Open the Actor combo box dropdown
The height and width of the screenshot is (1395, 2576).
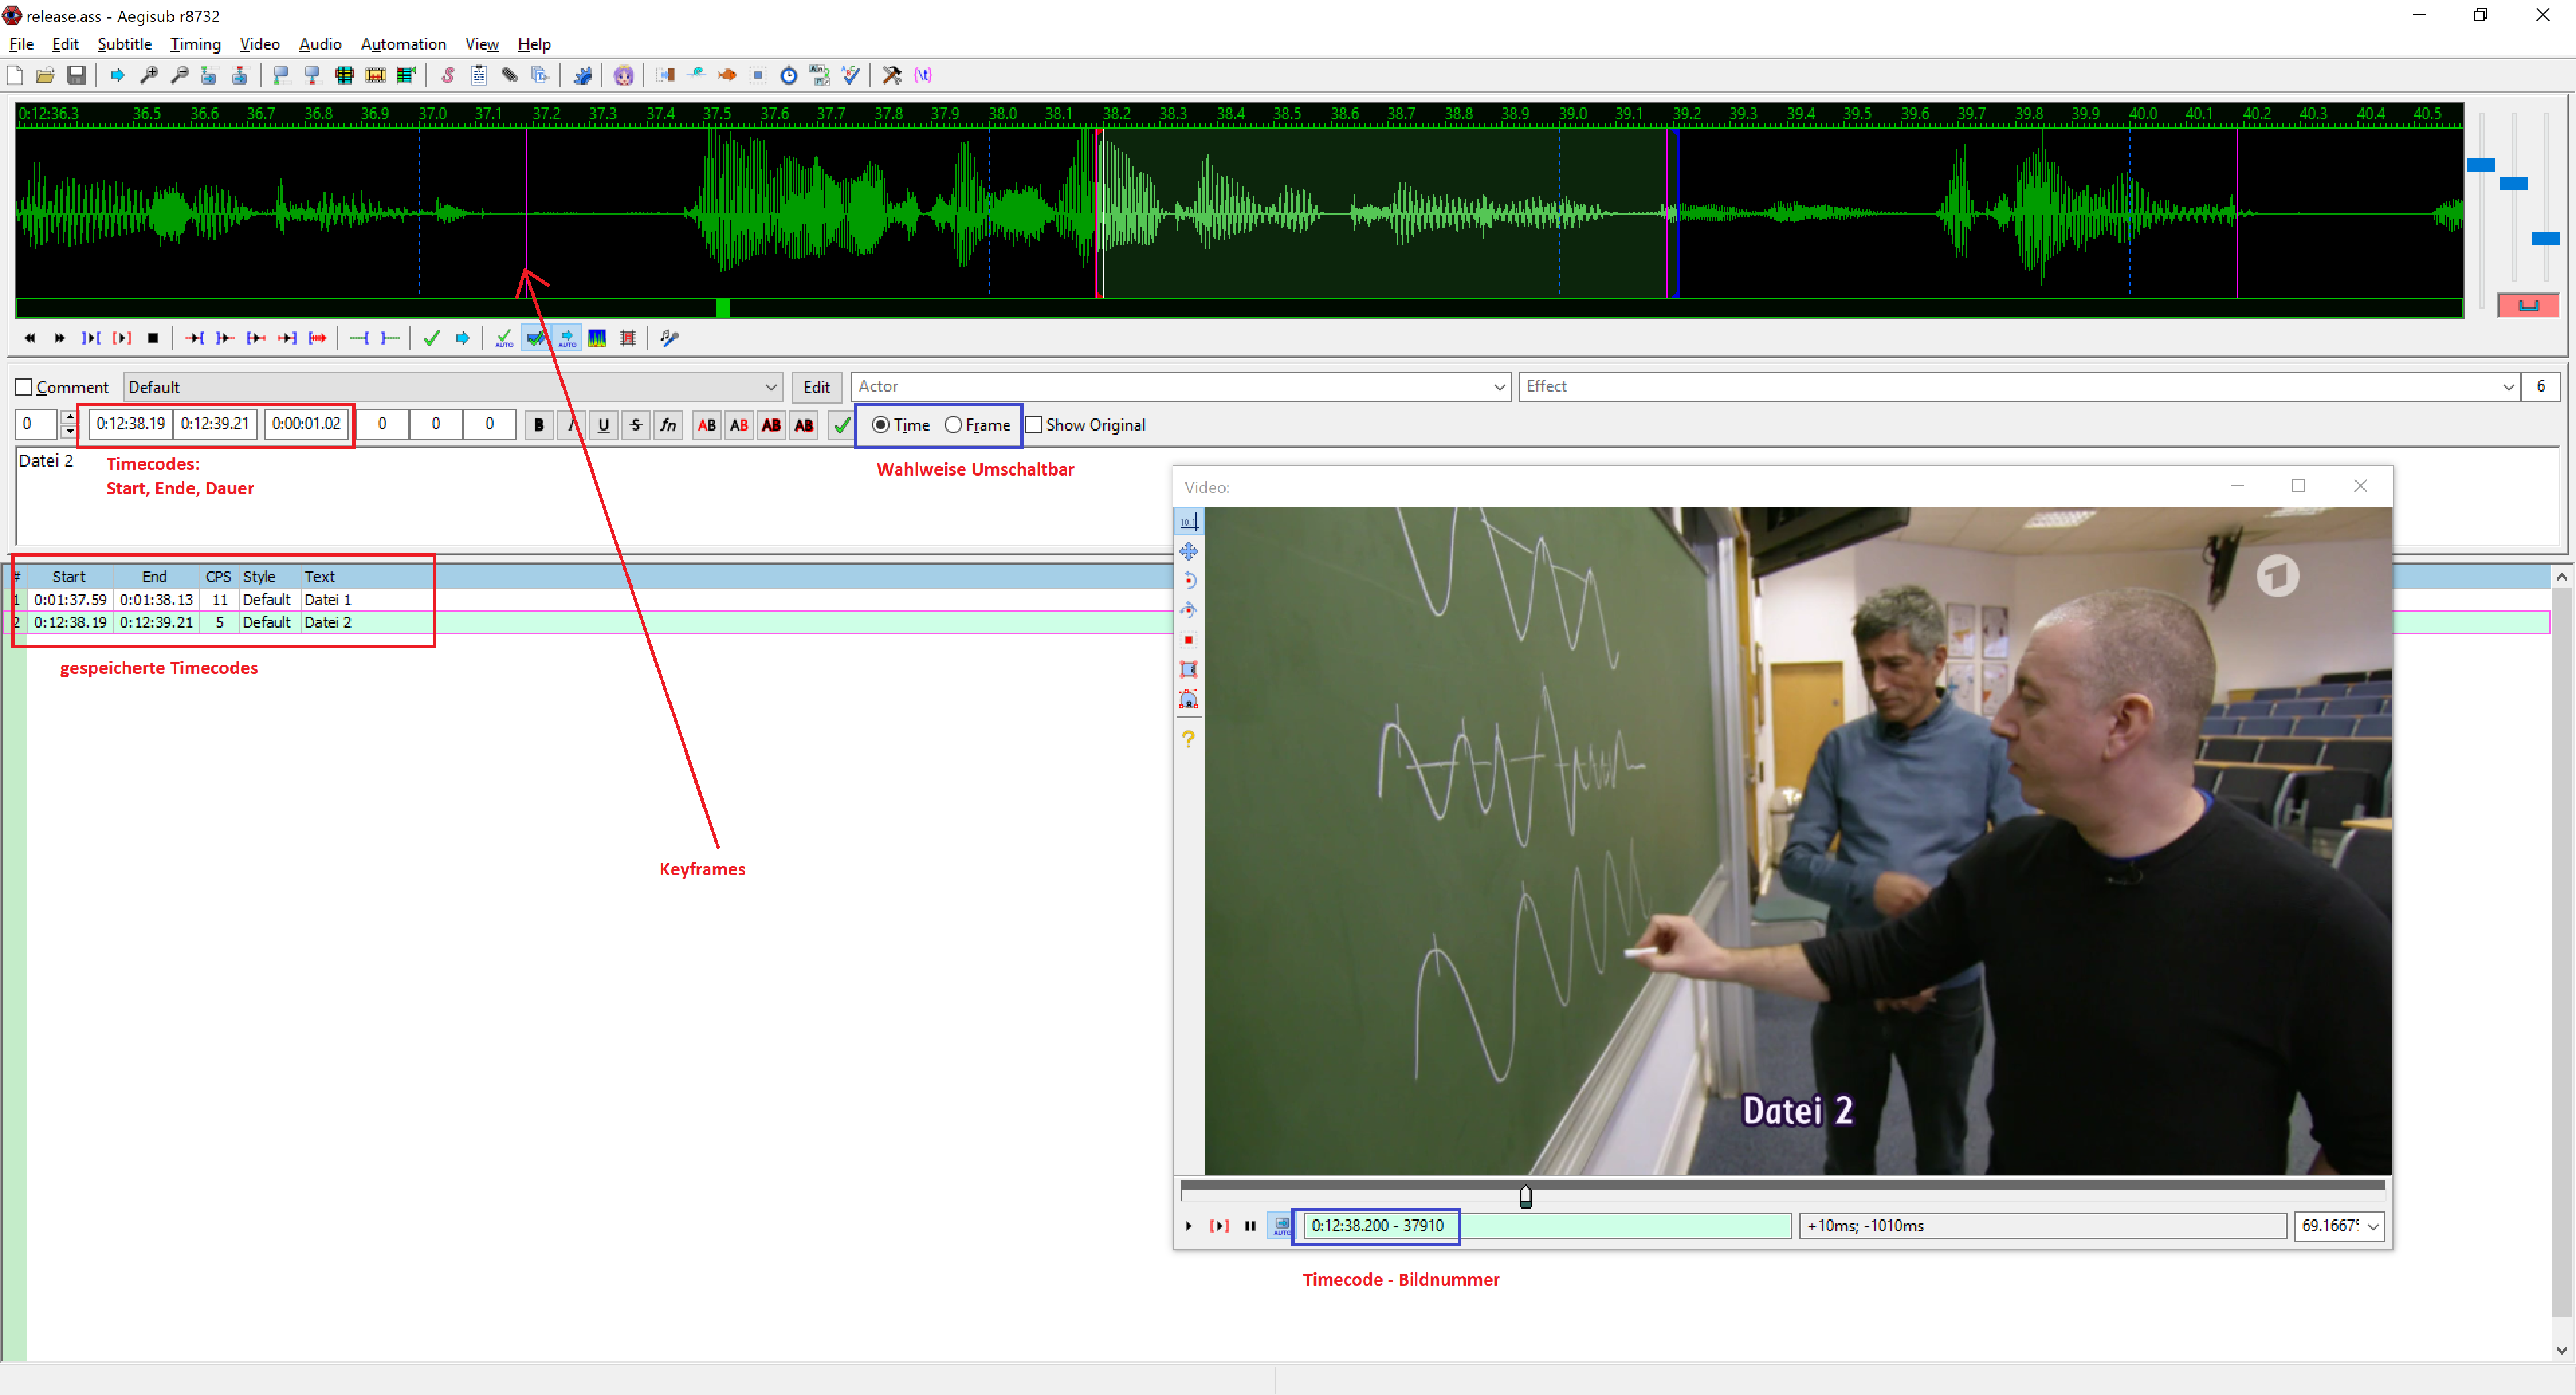(1499, 387)
